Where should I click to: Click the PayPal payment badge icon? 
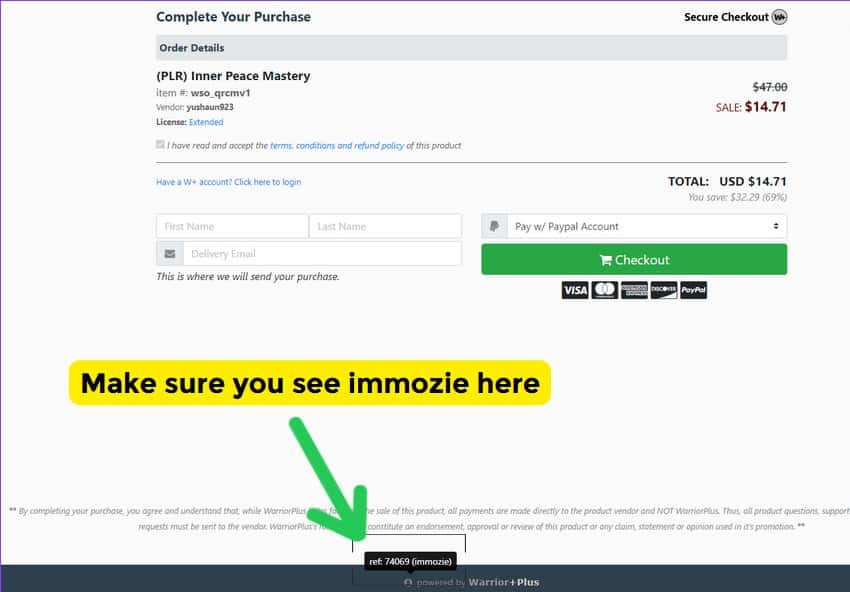(x=693, y=290)
